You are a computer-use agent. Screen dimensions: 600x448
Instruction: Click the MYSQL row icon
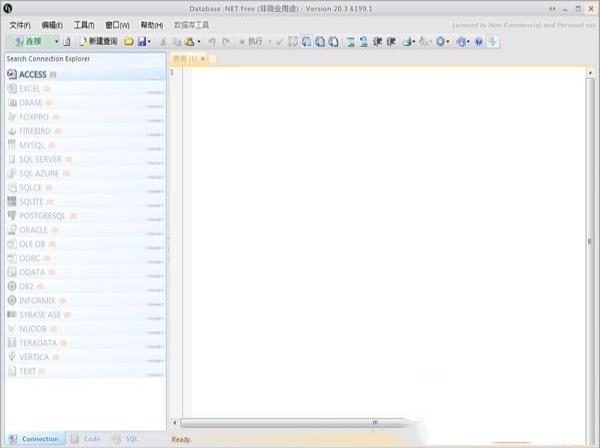12,145
